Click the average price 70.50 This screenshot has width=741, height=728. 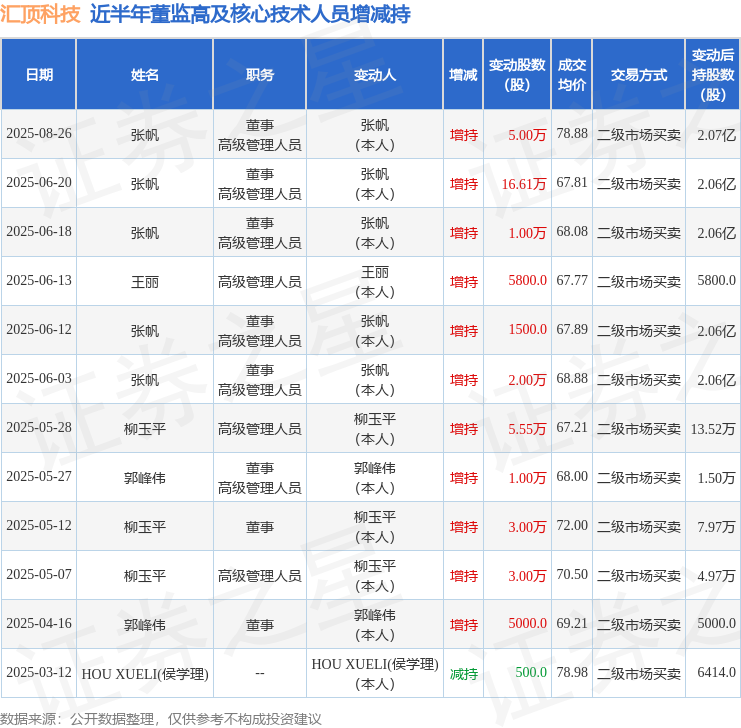[x=572, y=574]
